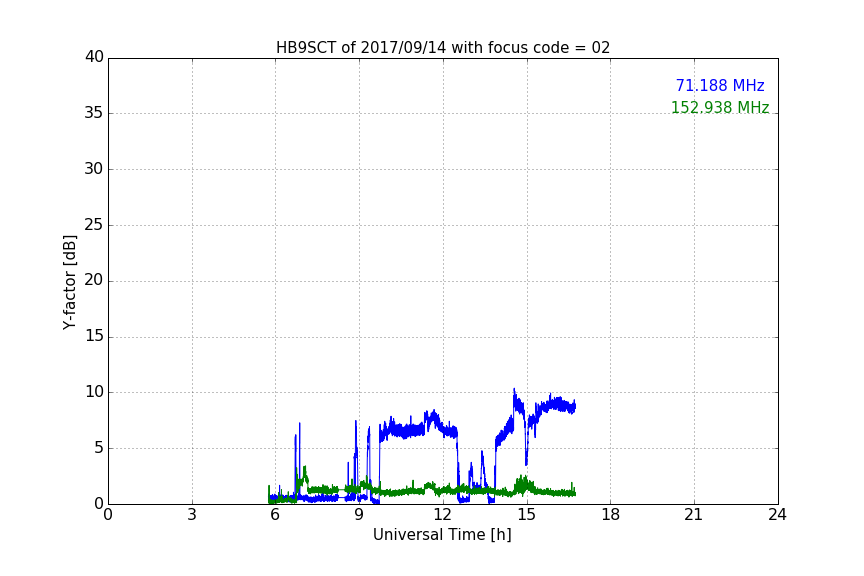Click the x-axis tick label "12"
The image size is (864, 576).
coord(442,515)
